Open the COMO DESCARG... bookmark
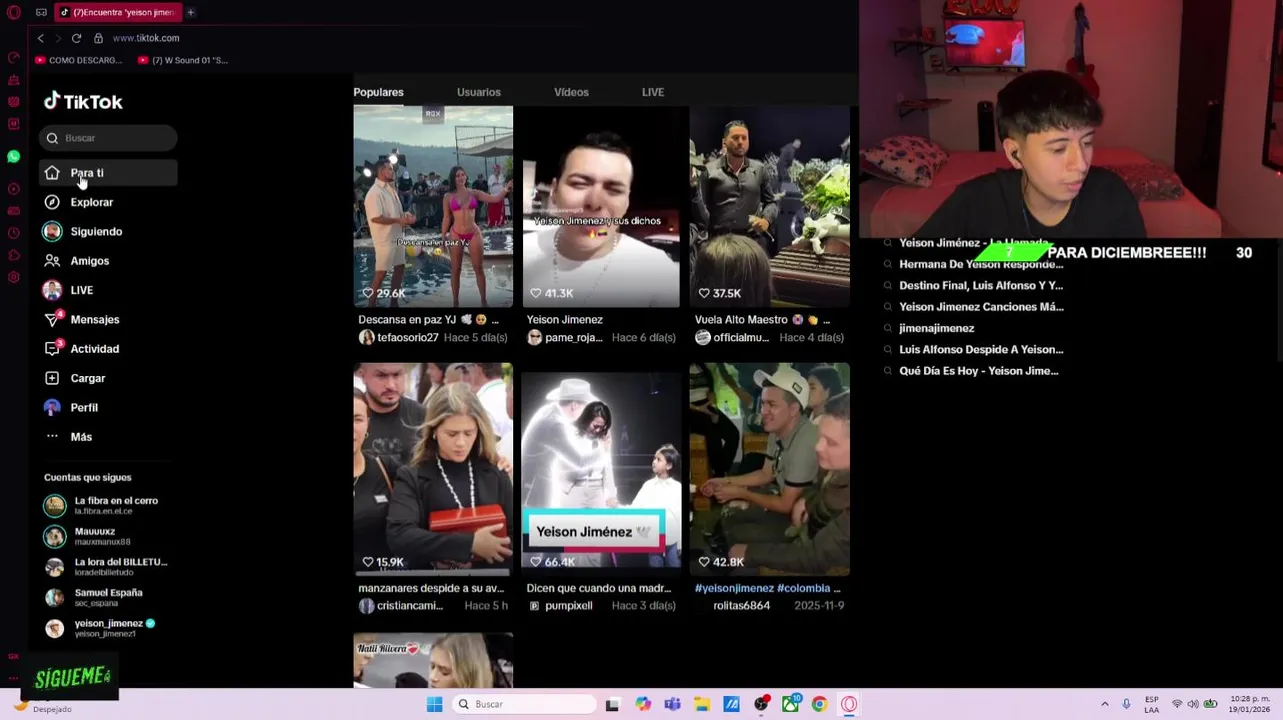1283x720 pixels. coord(79,60)
